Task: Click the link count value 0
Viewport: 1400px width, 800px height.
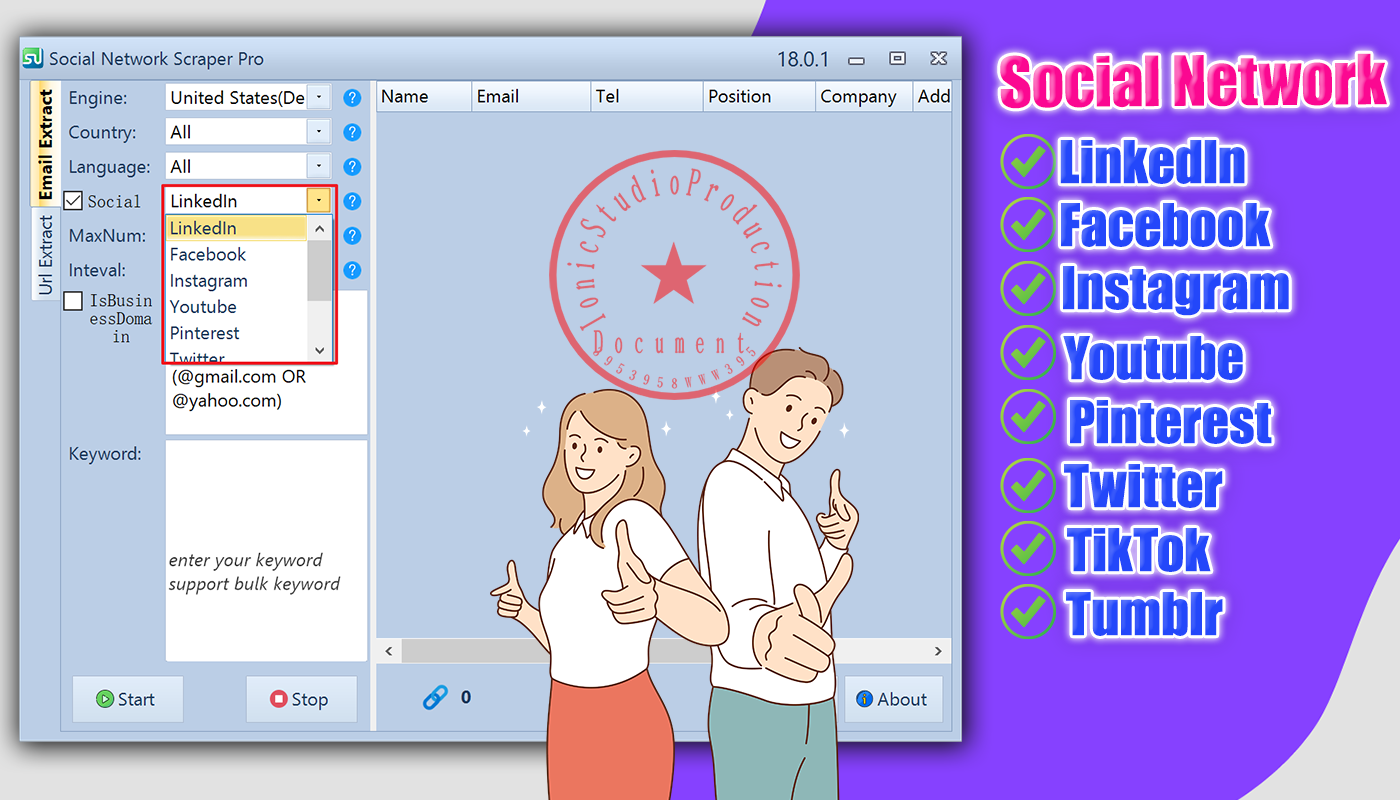Action: click(466, 698)
